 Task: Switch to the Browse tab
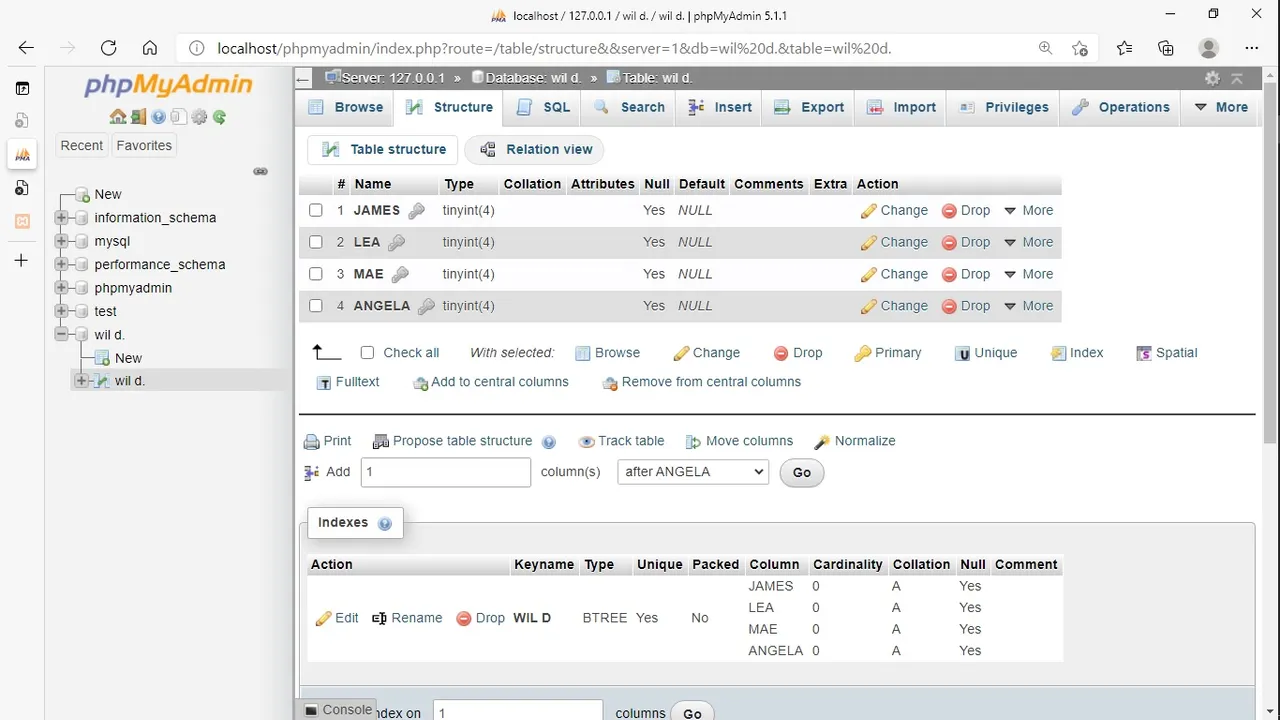point(345,107)
